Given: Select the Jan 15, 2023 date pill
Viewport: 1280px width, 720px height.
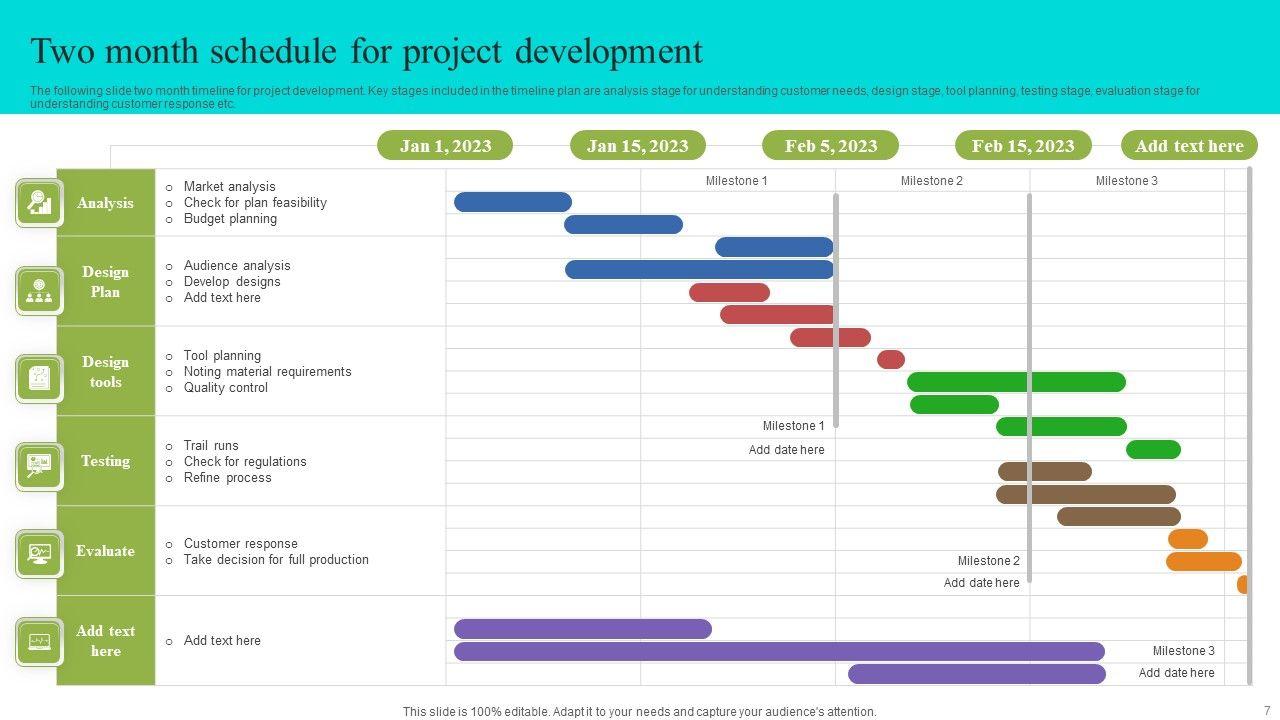Looking at the screenshot, I should (x=638, y=146).
